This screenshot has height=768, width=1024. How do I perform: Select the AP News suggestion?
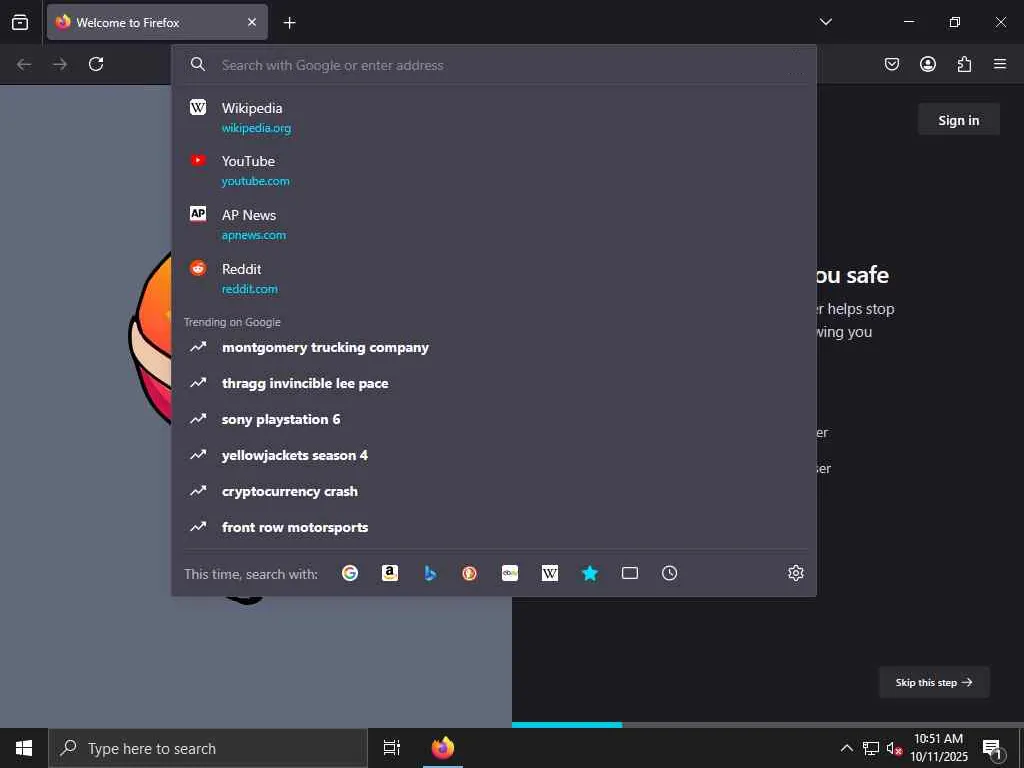click(494, 224)
